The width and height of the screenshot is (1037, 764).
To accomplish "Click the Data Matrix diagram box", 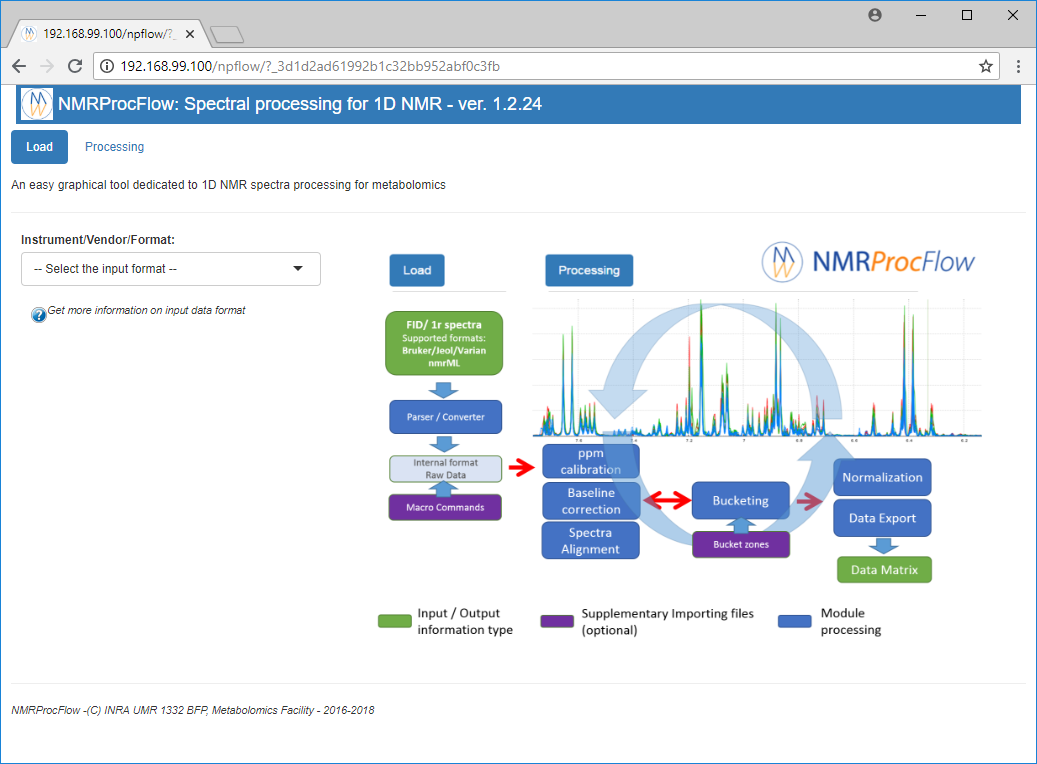I will (884, 570).
